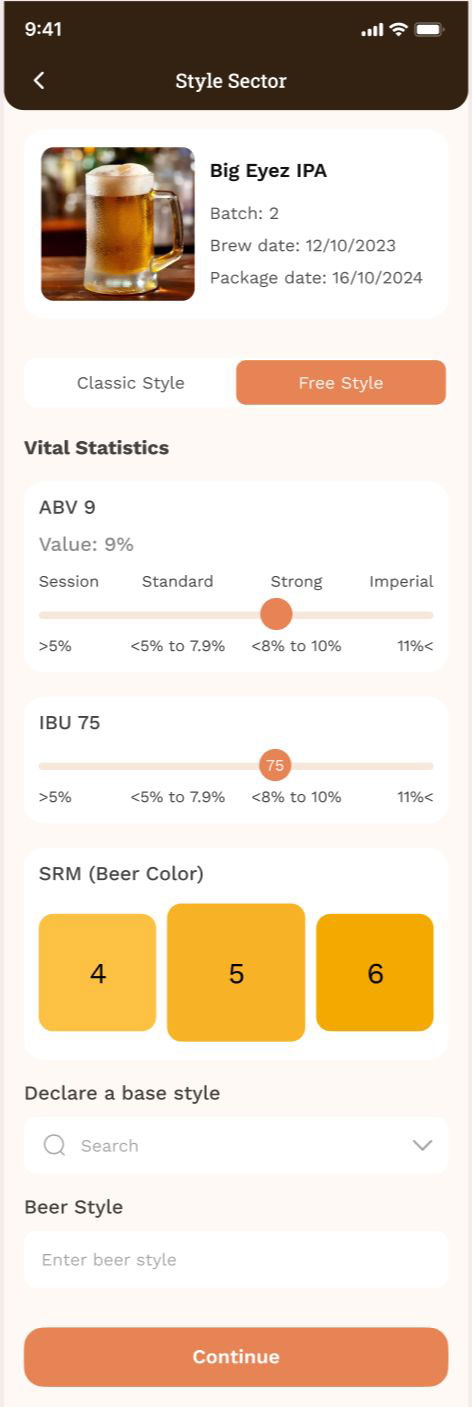The image size is (472, 1407).
Task: Click the base style Search field
Action: pos(236,1145)
